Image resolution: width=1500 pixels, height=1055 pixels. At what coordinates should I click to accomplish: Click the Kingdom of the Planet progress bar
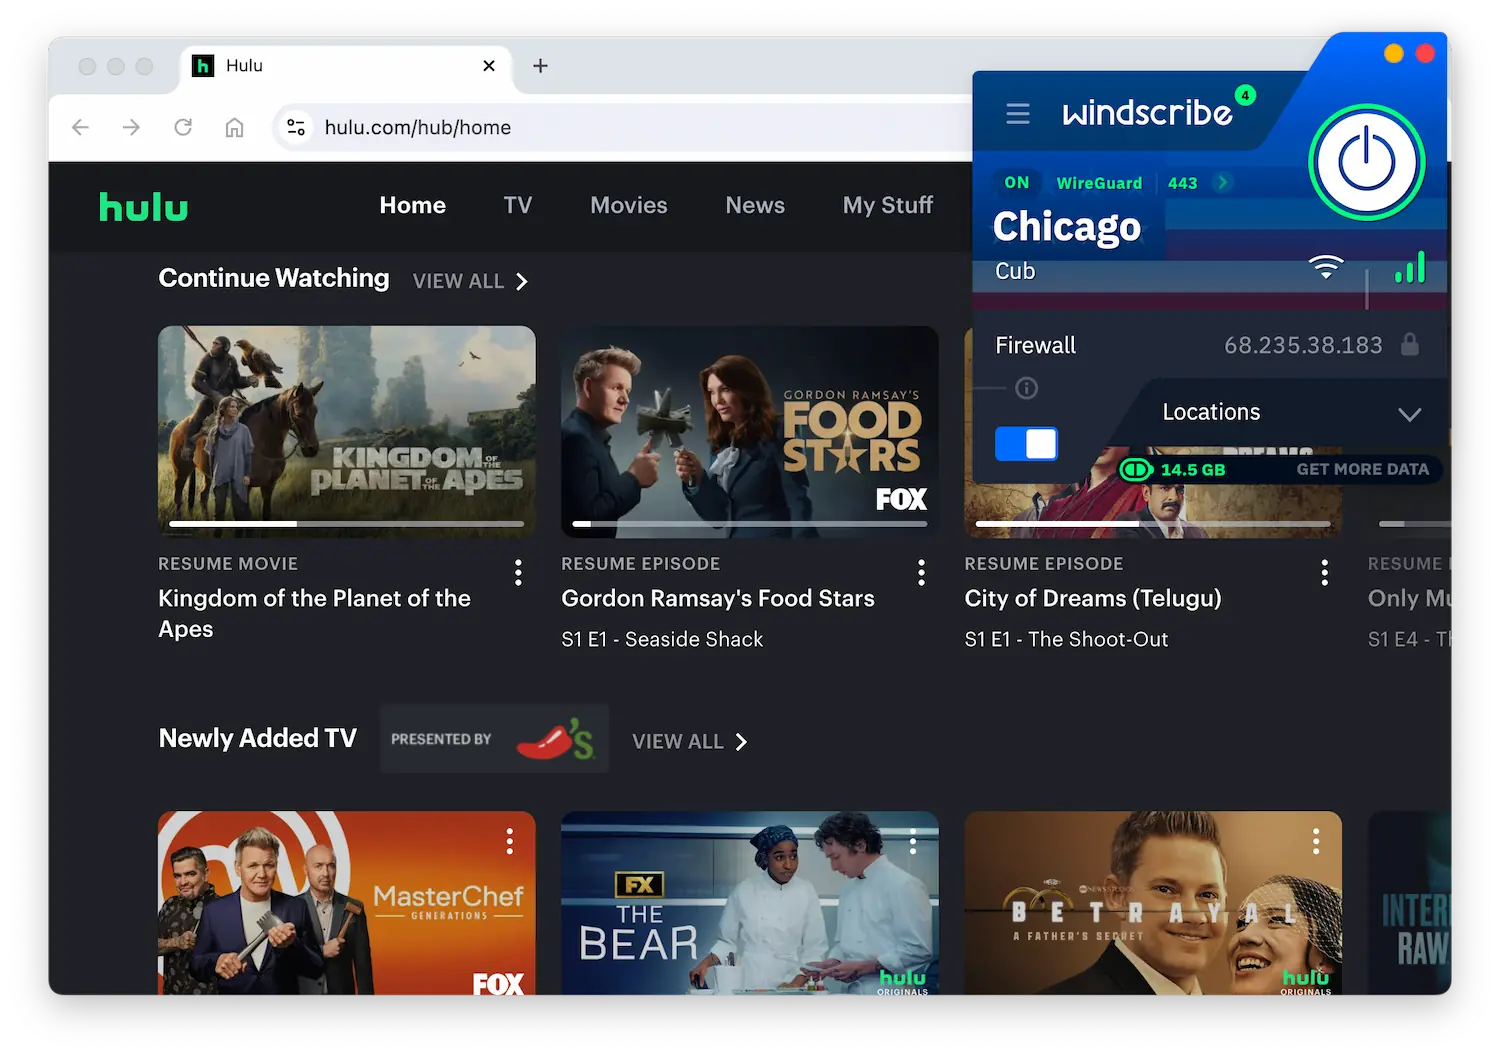click(346, 523)
